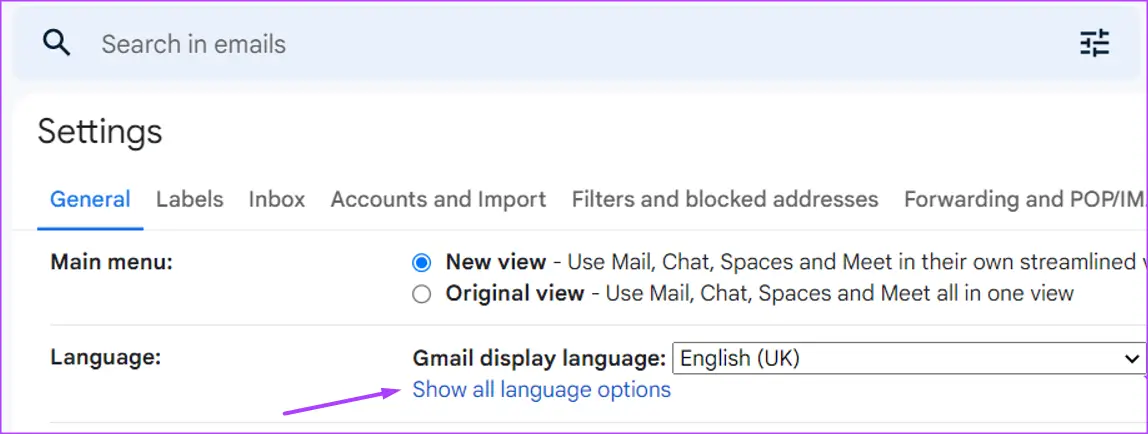The height and width of the screenshot is (434, 1148).
Task: Click the Main menu section label
Action: pyautogui.click(x=112, y=263)
